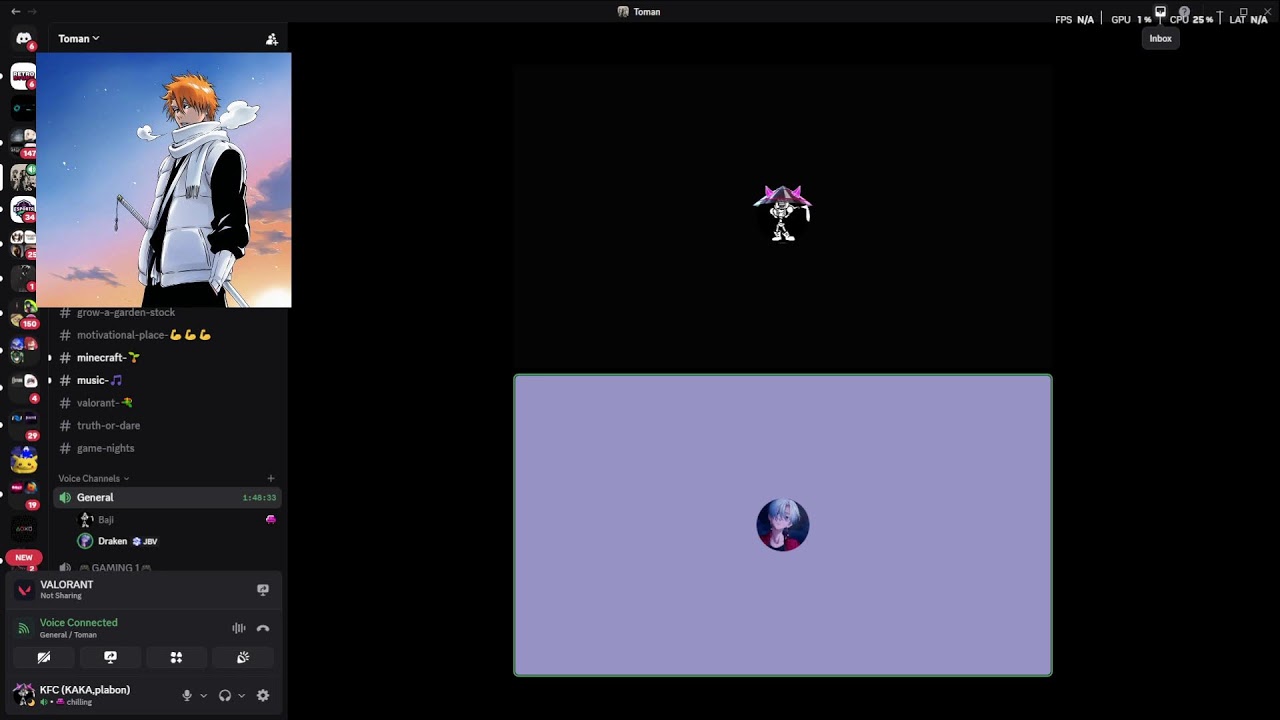Mute the microphone
1280x720 pixels.
point(187,695)
